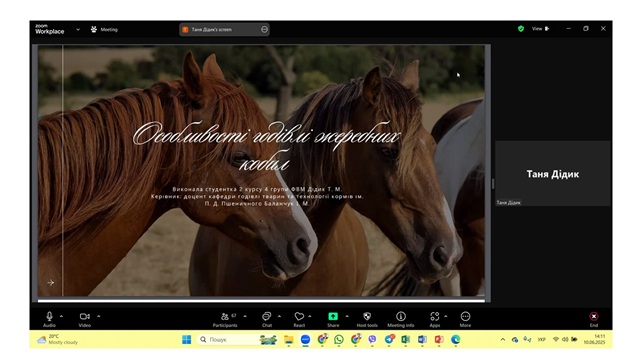Toggle the Video camera button
The height and width of the screenshot is (360, 640).
click(84, 319)
